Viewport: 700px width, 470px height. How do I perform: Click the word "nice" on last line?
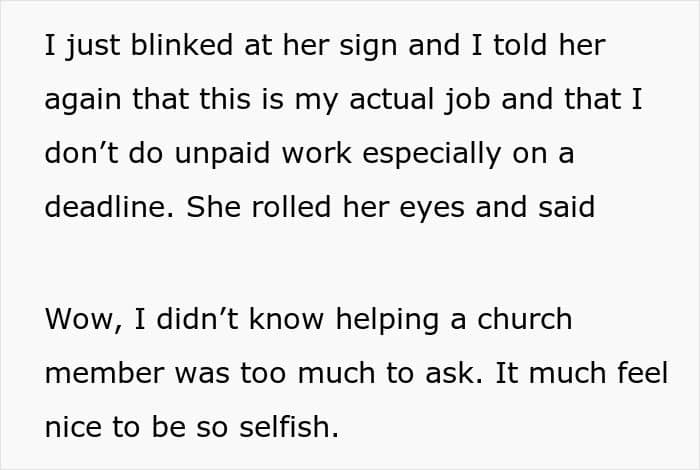pos(73,427)
